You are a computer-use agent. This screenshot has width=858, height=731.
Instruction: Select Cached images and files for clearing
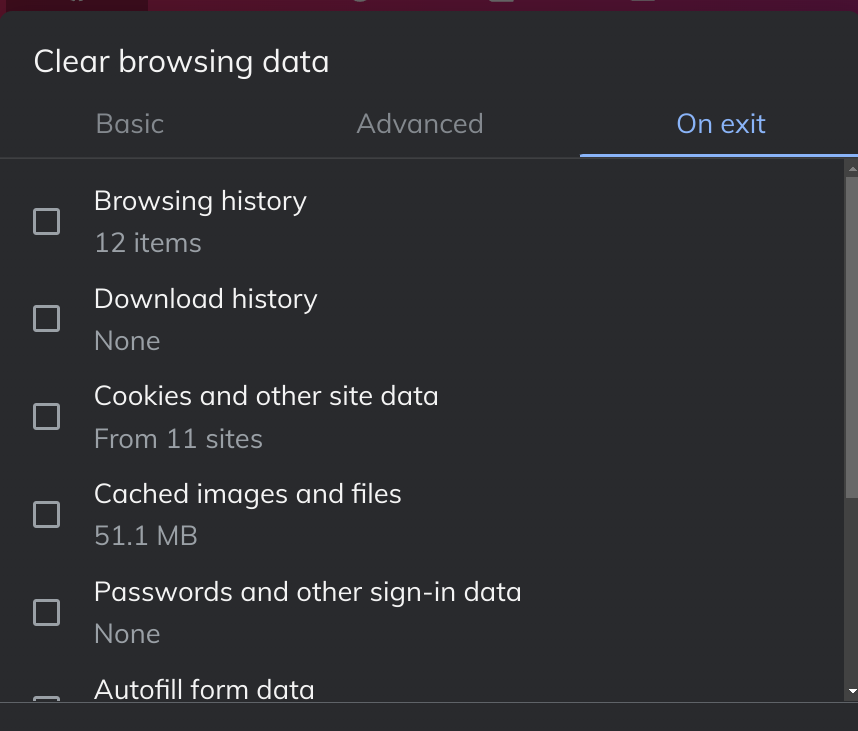(46, 514)
